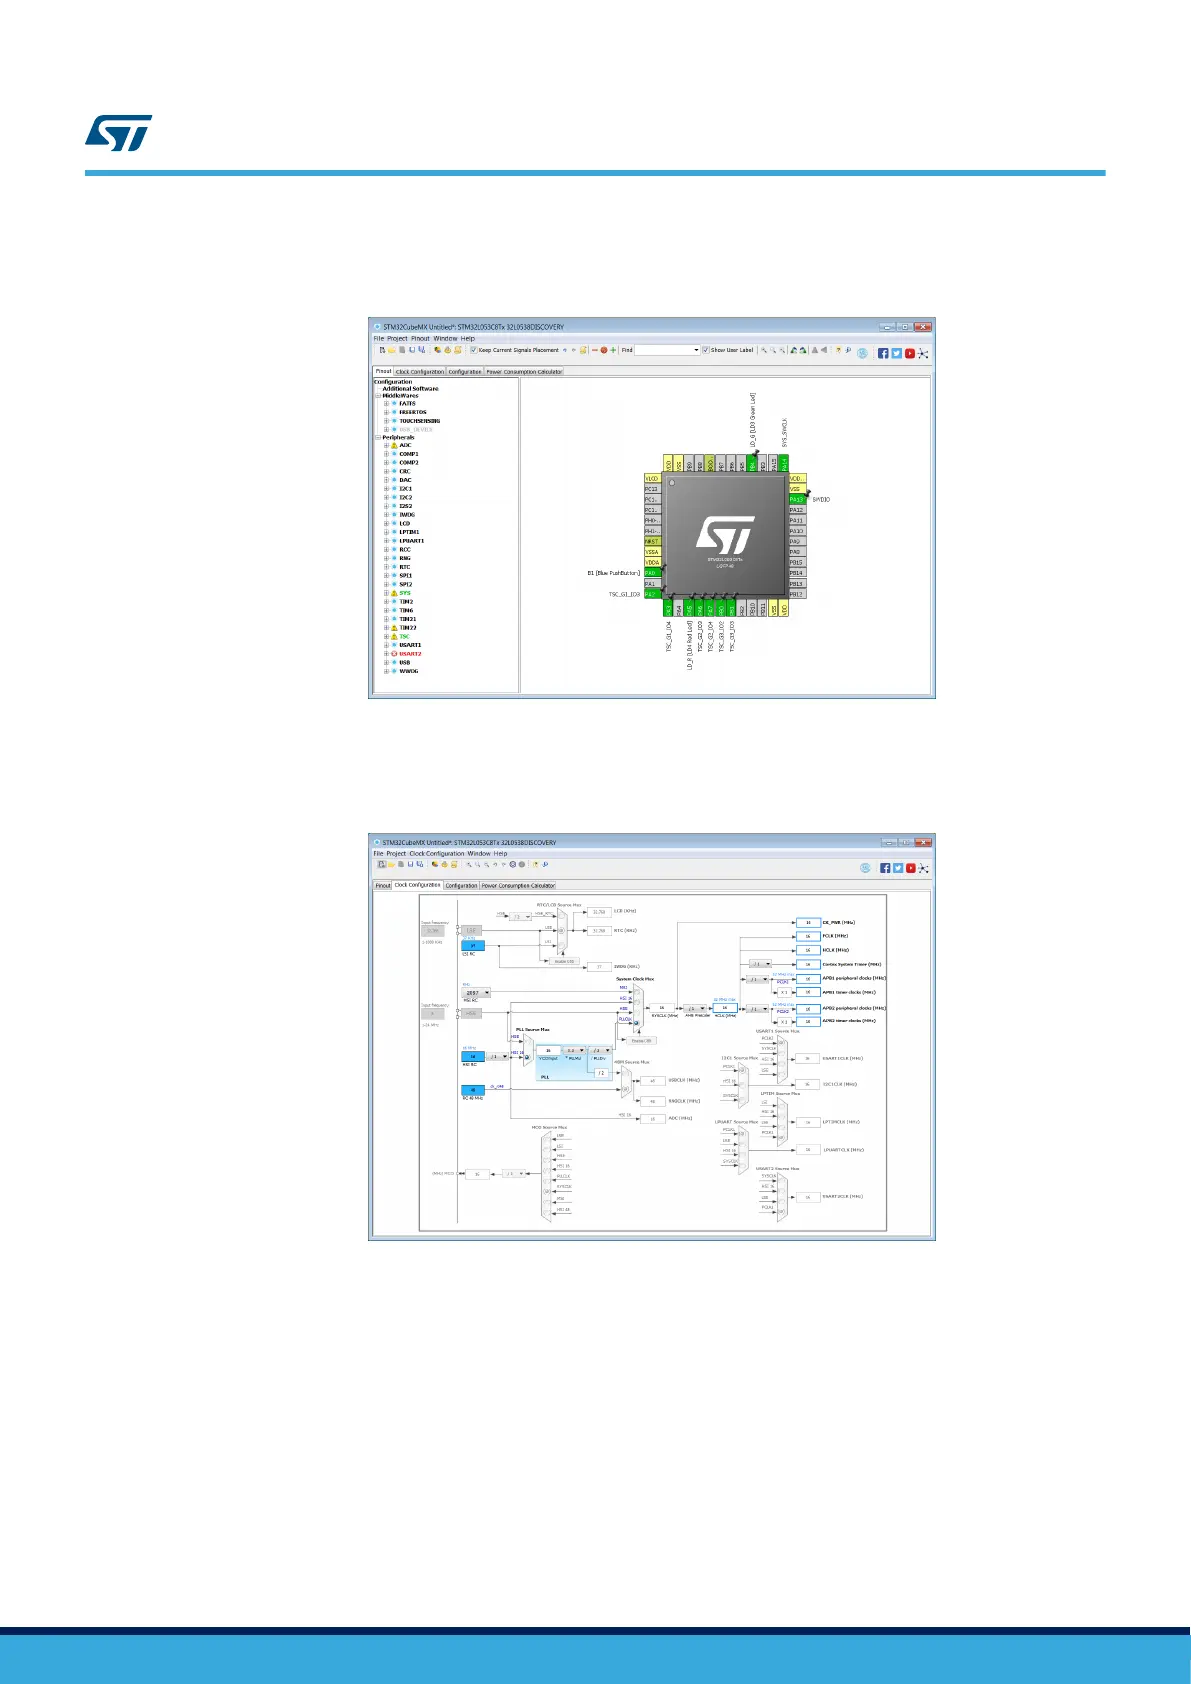Open the Pinout menu in menu bar
This screenshot has height=1684, width=1191.
[421, 339]
